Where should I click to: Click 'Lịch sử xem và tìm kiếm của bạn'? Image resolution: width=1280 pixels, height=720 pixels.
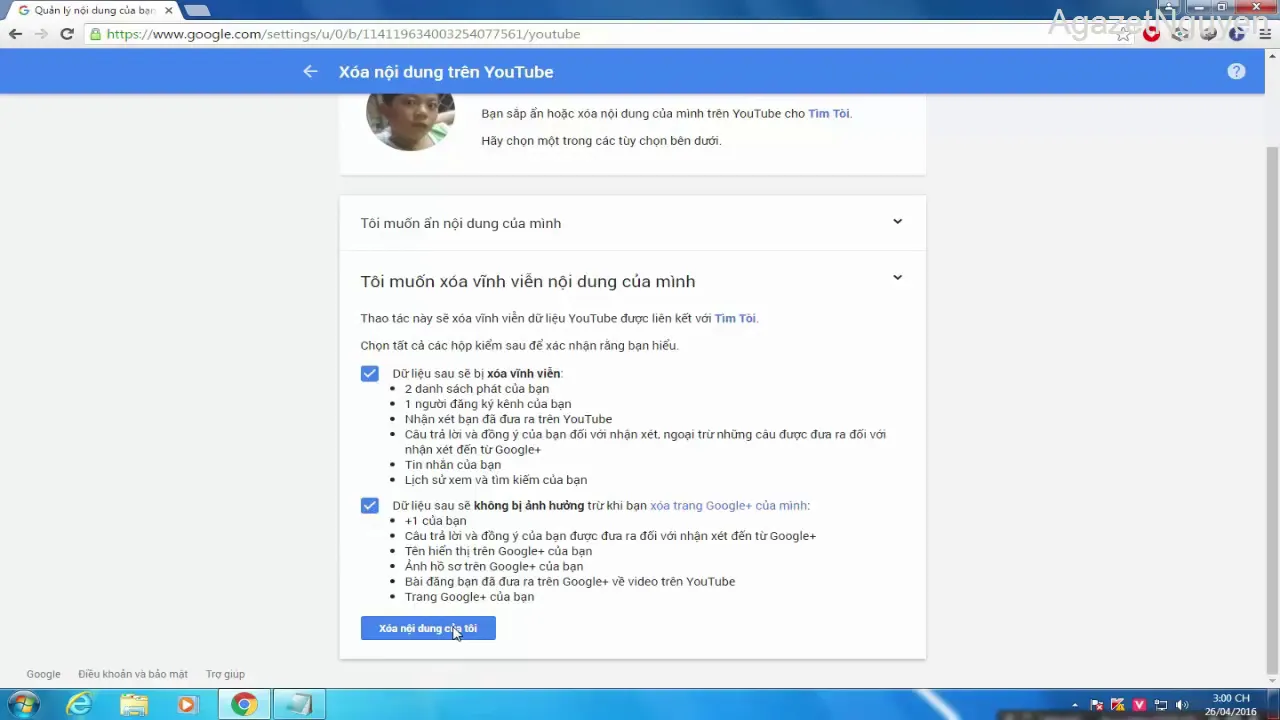(x=496, y=480)
